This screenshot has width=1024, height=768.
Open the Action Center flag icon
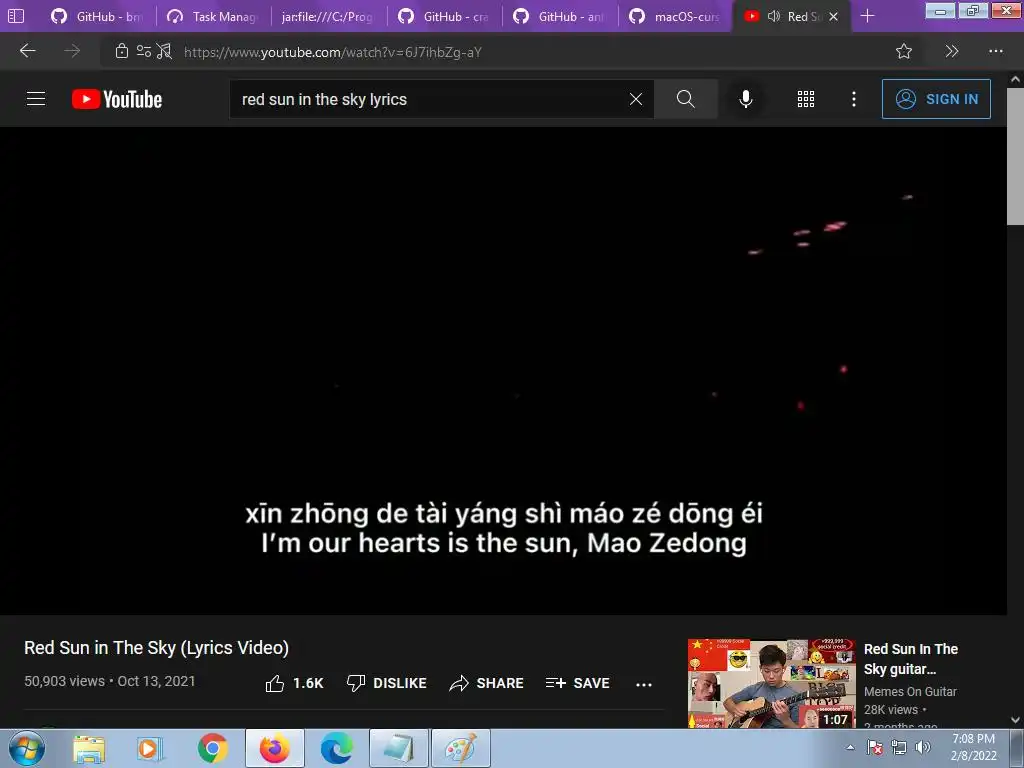click(875, 748)
